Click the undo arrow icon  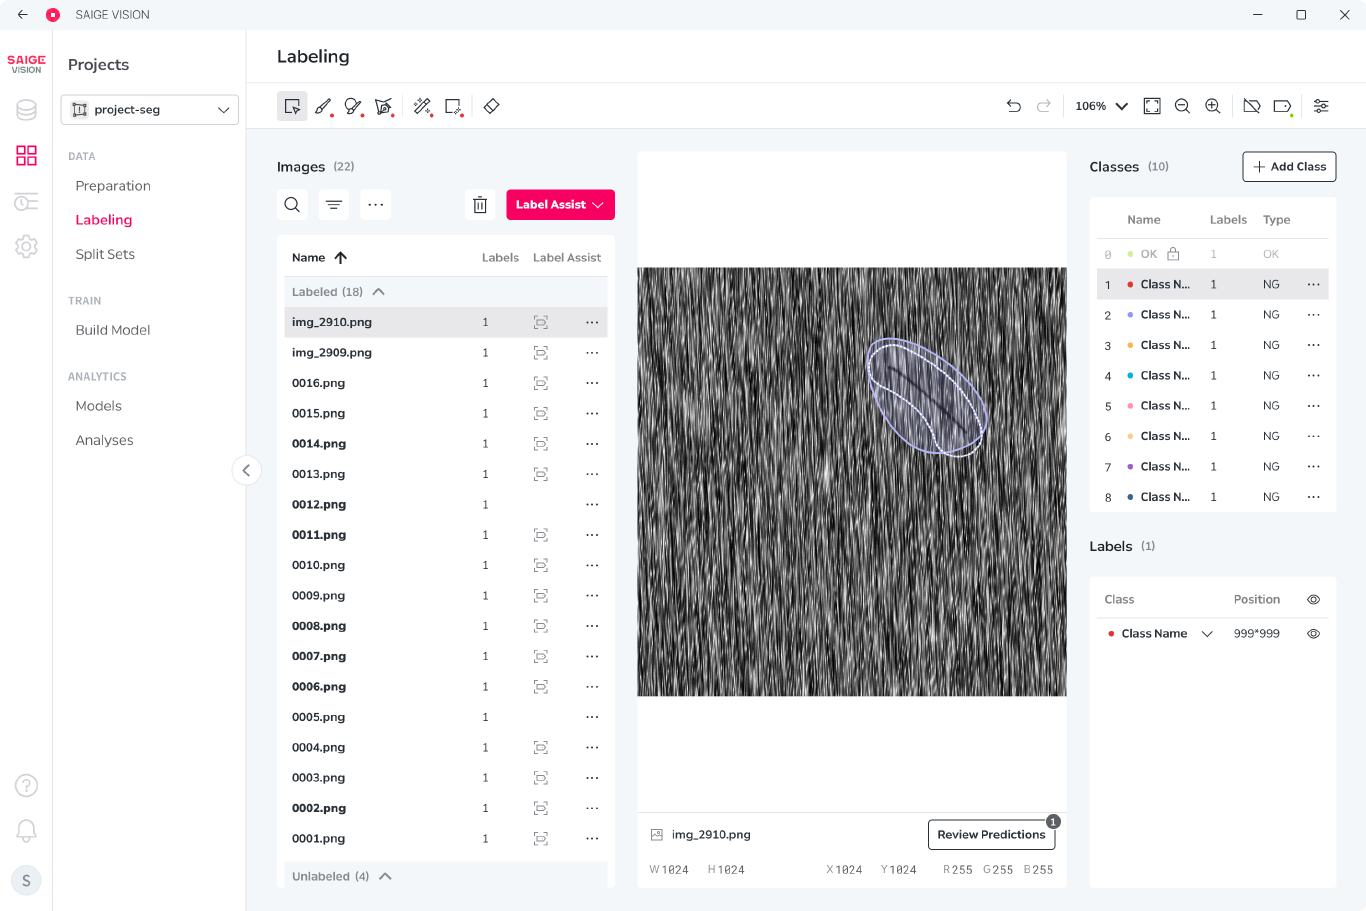pyautogui.click(x=1014, y=106)
